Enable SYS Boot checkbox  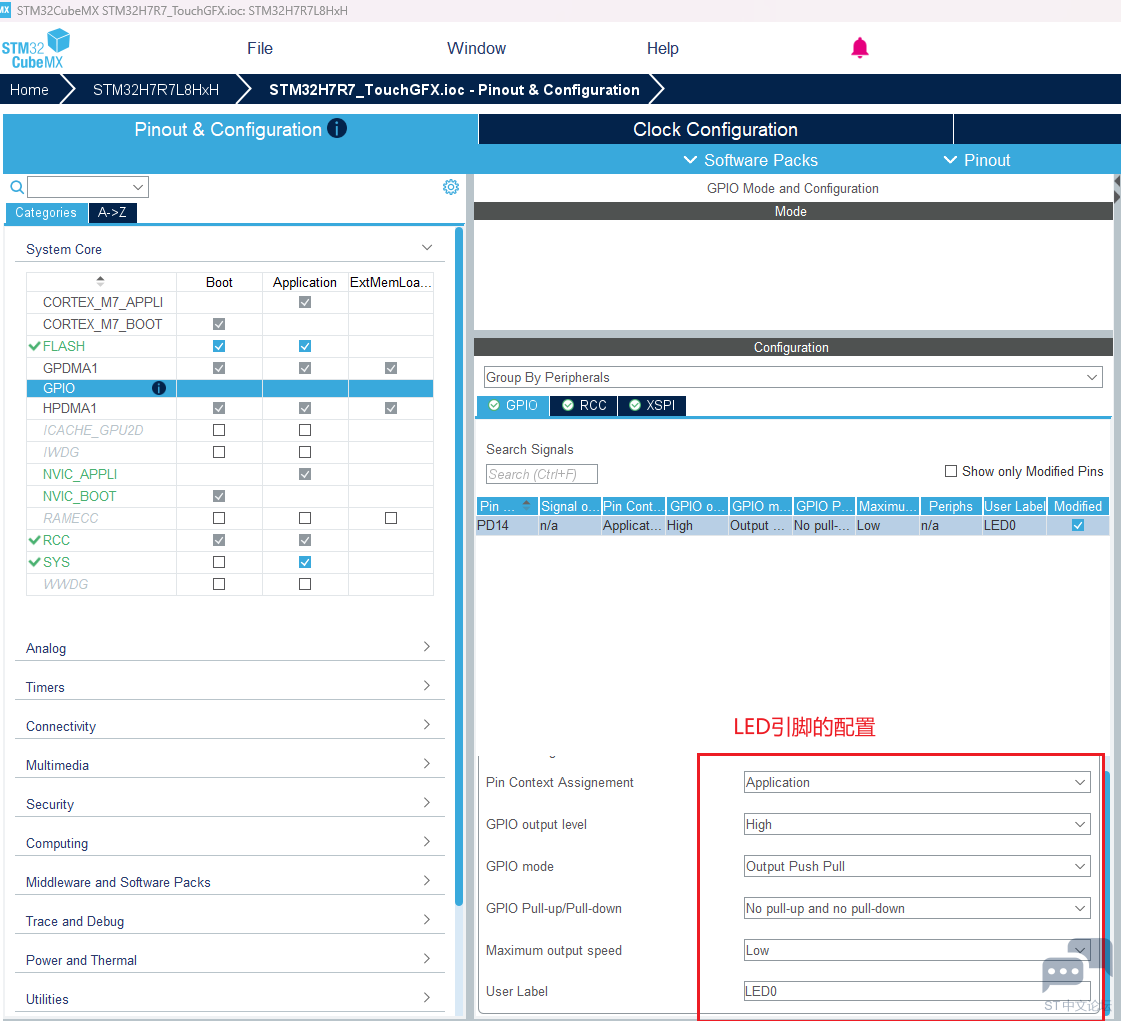pyautogui.click(x=219, y=562)
